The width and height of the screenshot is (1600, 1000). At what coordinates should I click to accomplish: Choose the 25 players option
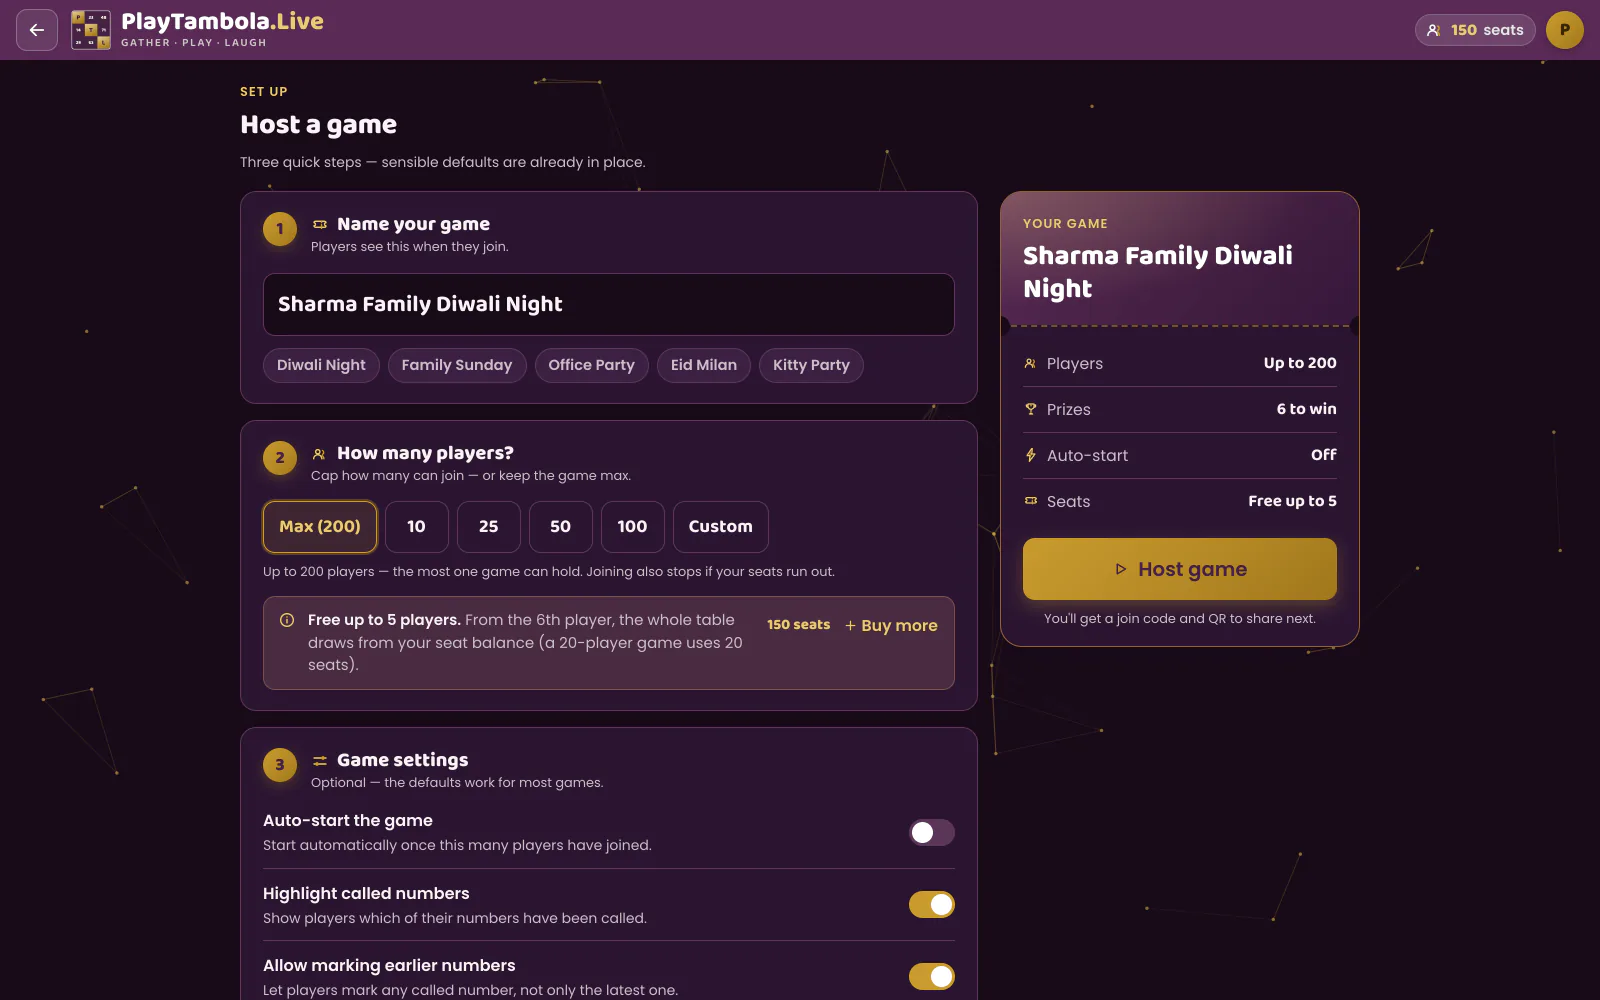(489, 527)
